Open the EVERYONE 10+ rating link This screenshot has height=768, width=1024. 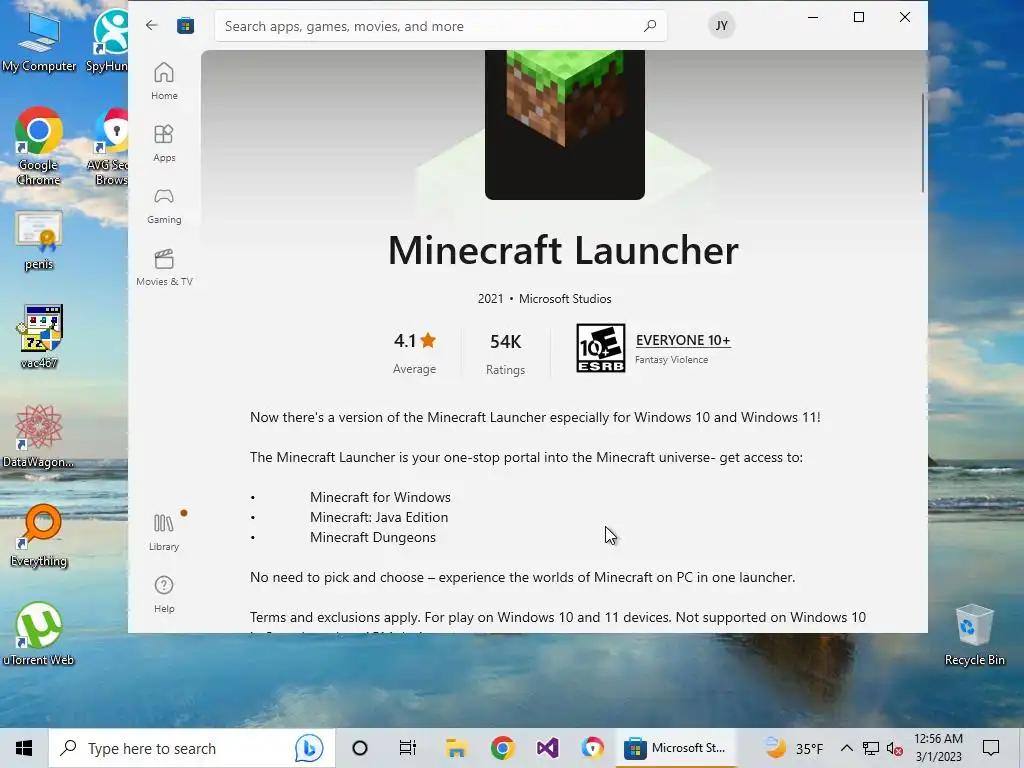click(x=683, y=340)
